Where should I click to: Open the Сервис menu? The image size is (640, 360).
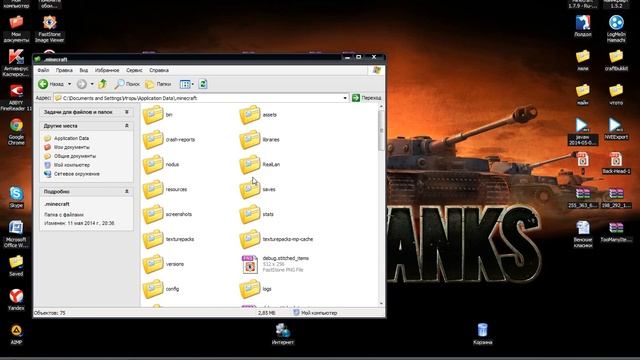click(x=134, y=70)
